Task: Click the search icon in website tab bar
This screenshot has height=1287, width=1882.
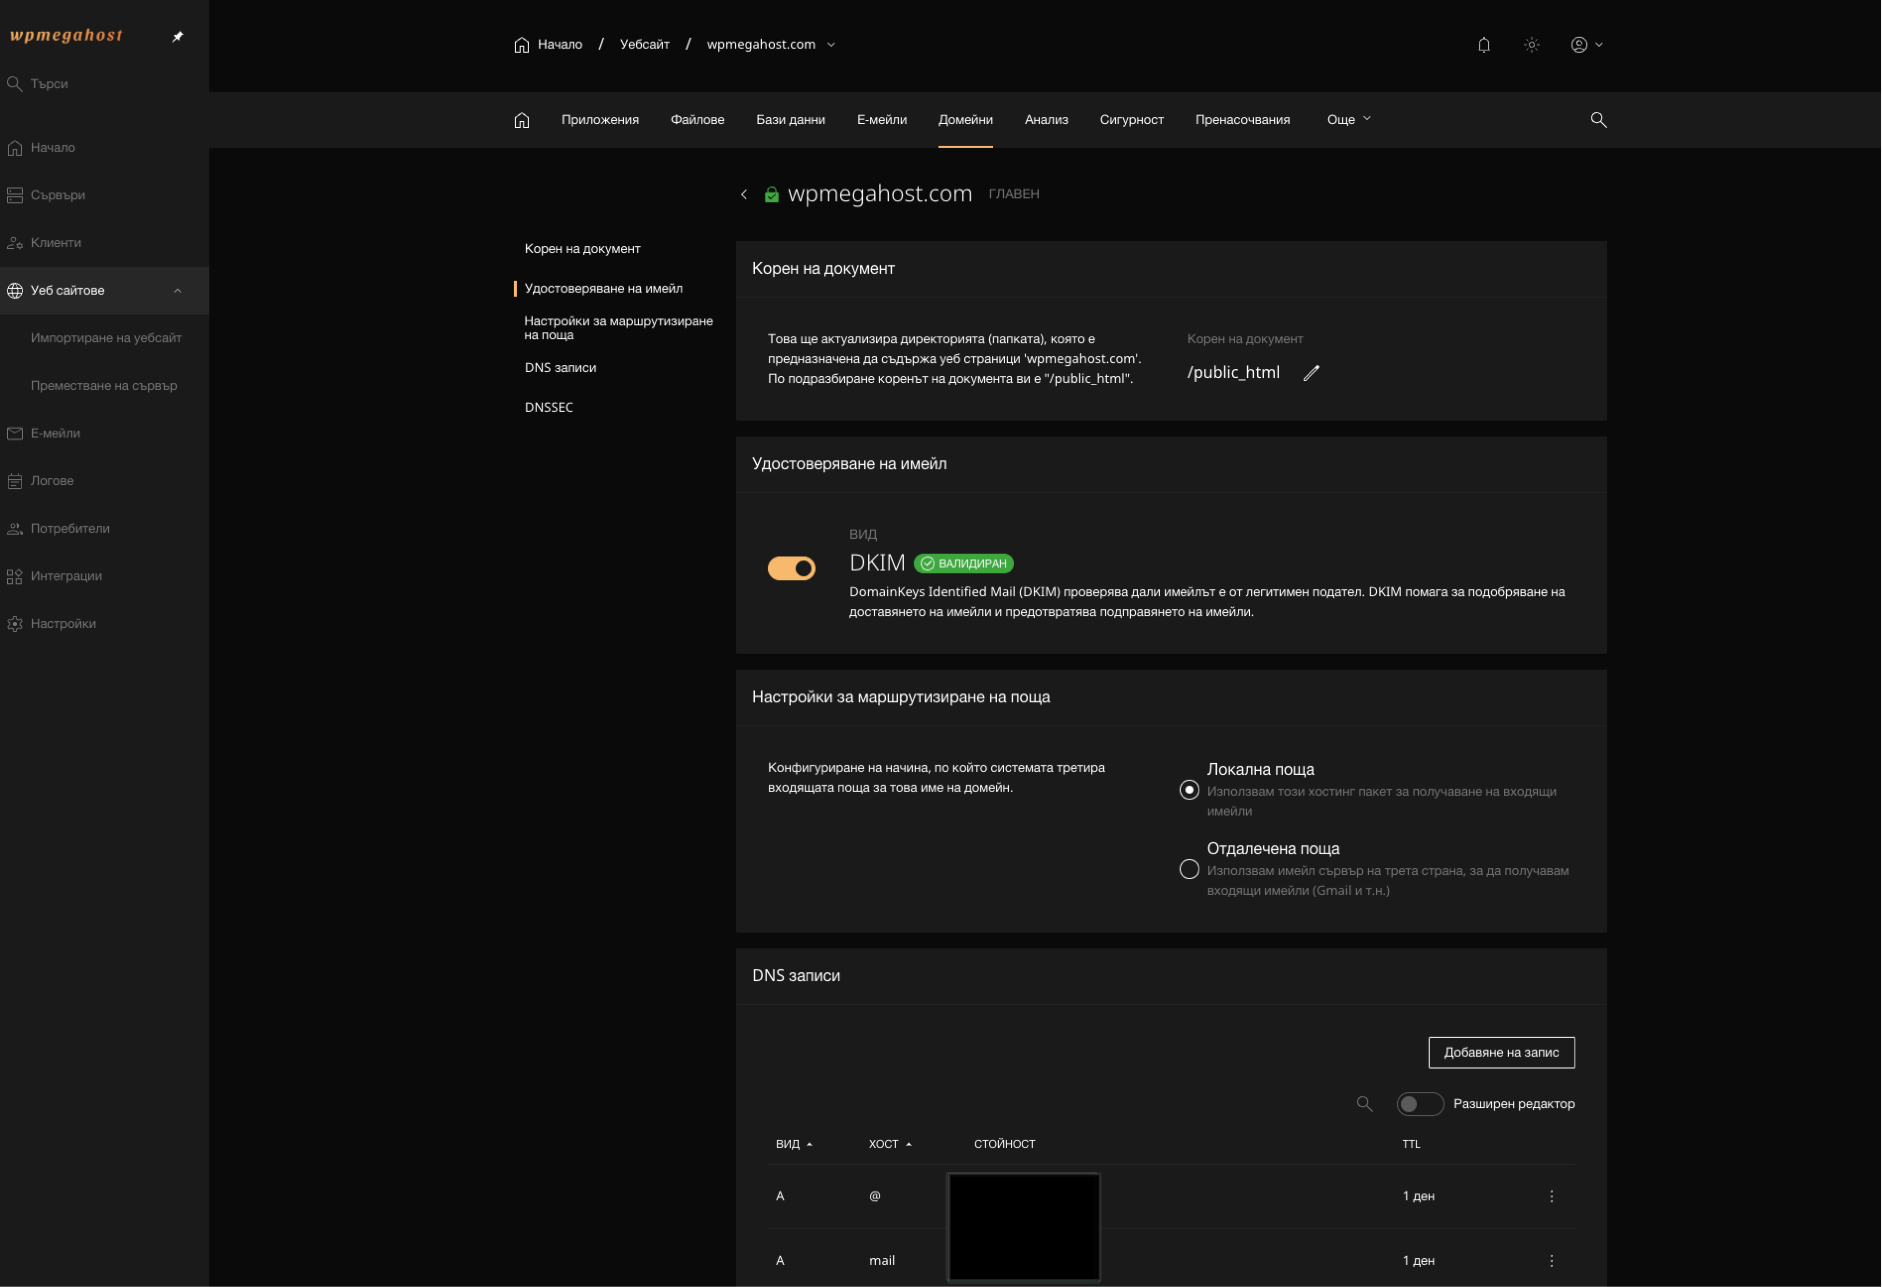Action: [x=1598, y=120]
